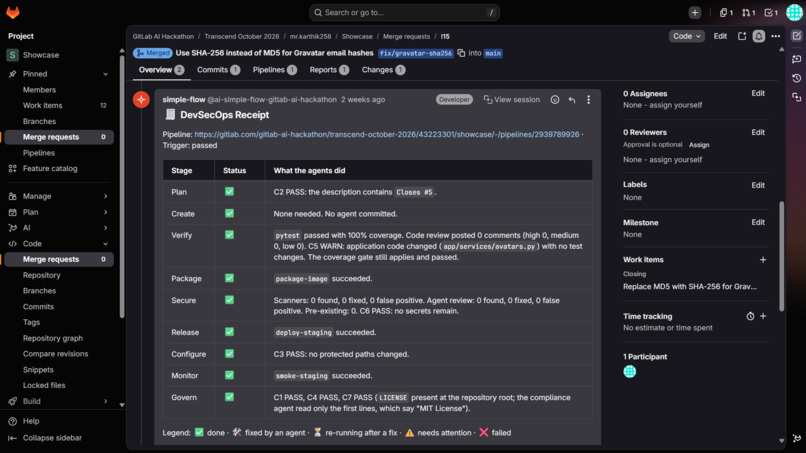This screenshot has height=453, width=806.
Task: Click the Release stage green check
Action: [x=229, y=332]
